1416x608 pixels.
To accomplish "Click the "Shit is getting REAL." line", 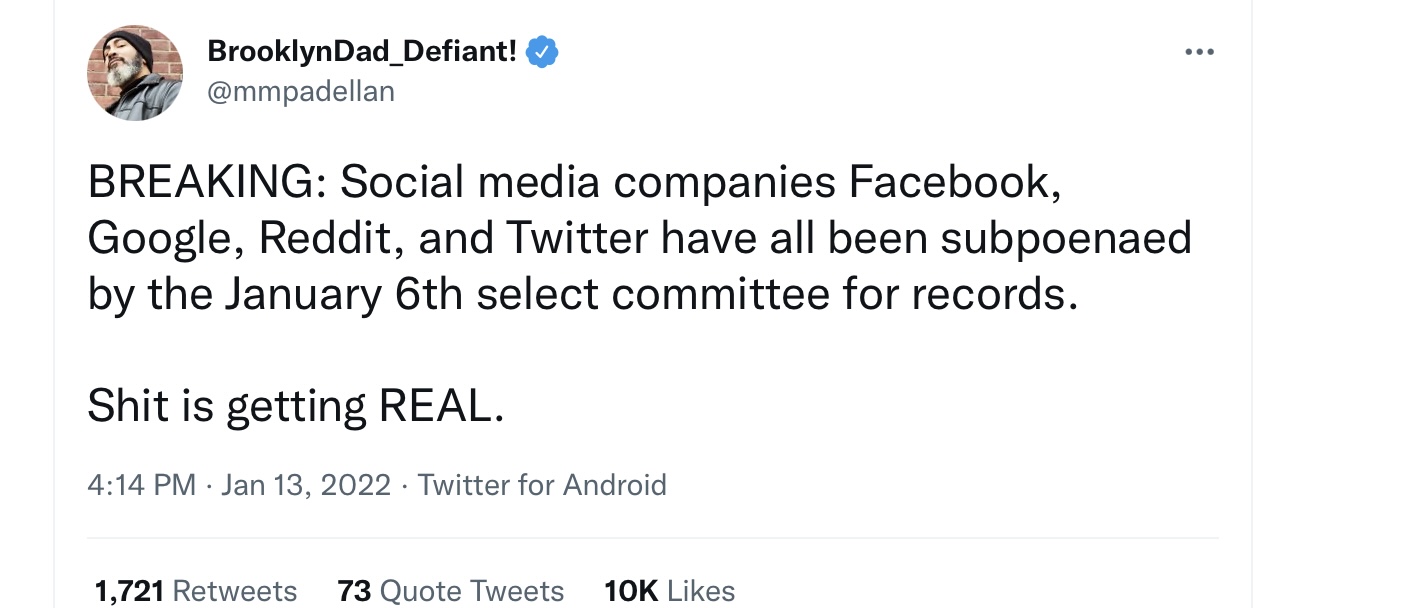I will (x=296, y=407).
